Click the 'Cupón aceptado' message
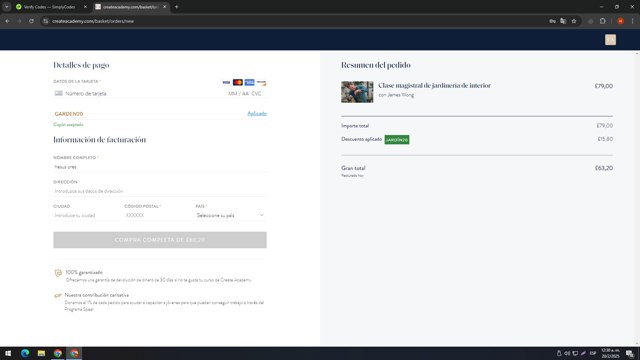 click(x=68, y=124)
